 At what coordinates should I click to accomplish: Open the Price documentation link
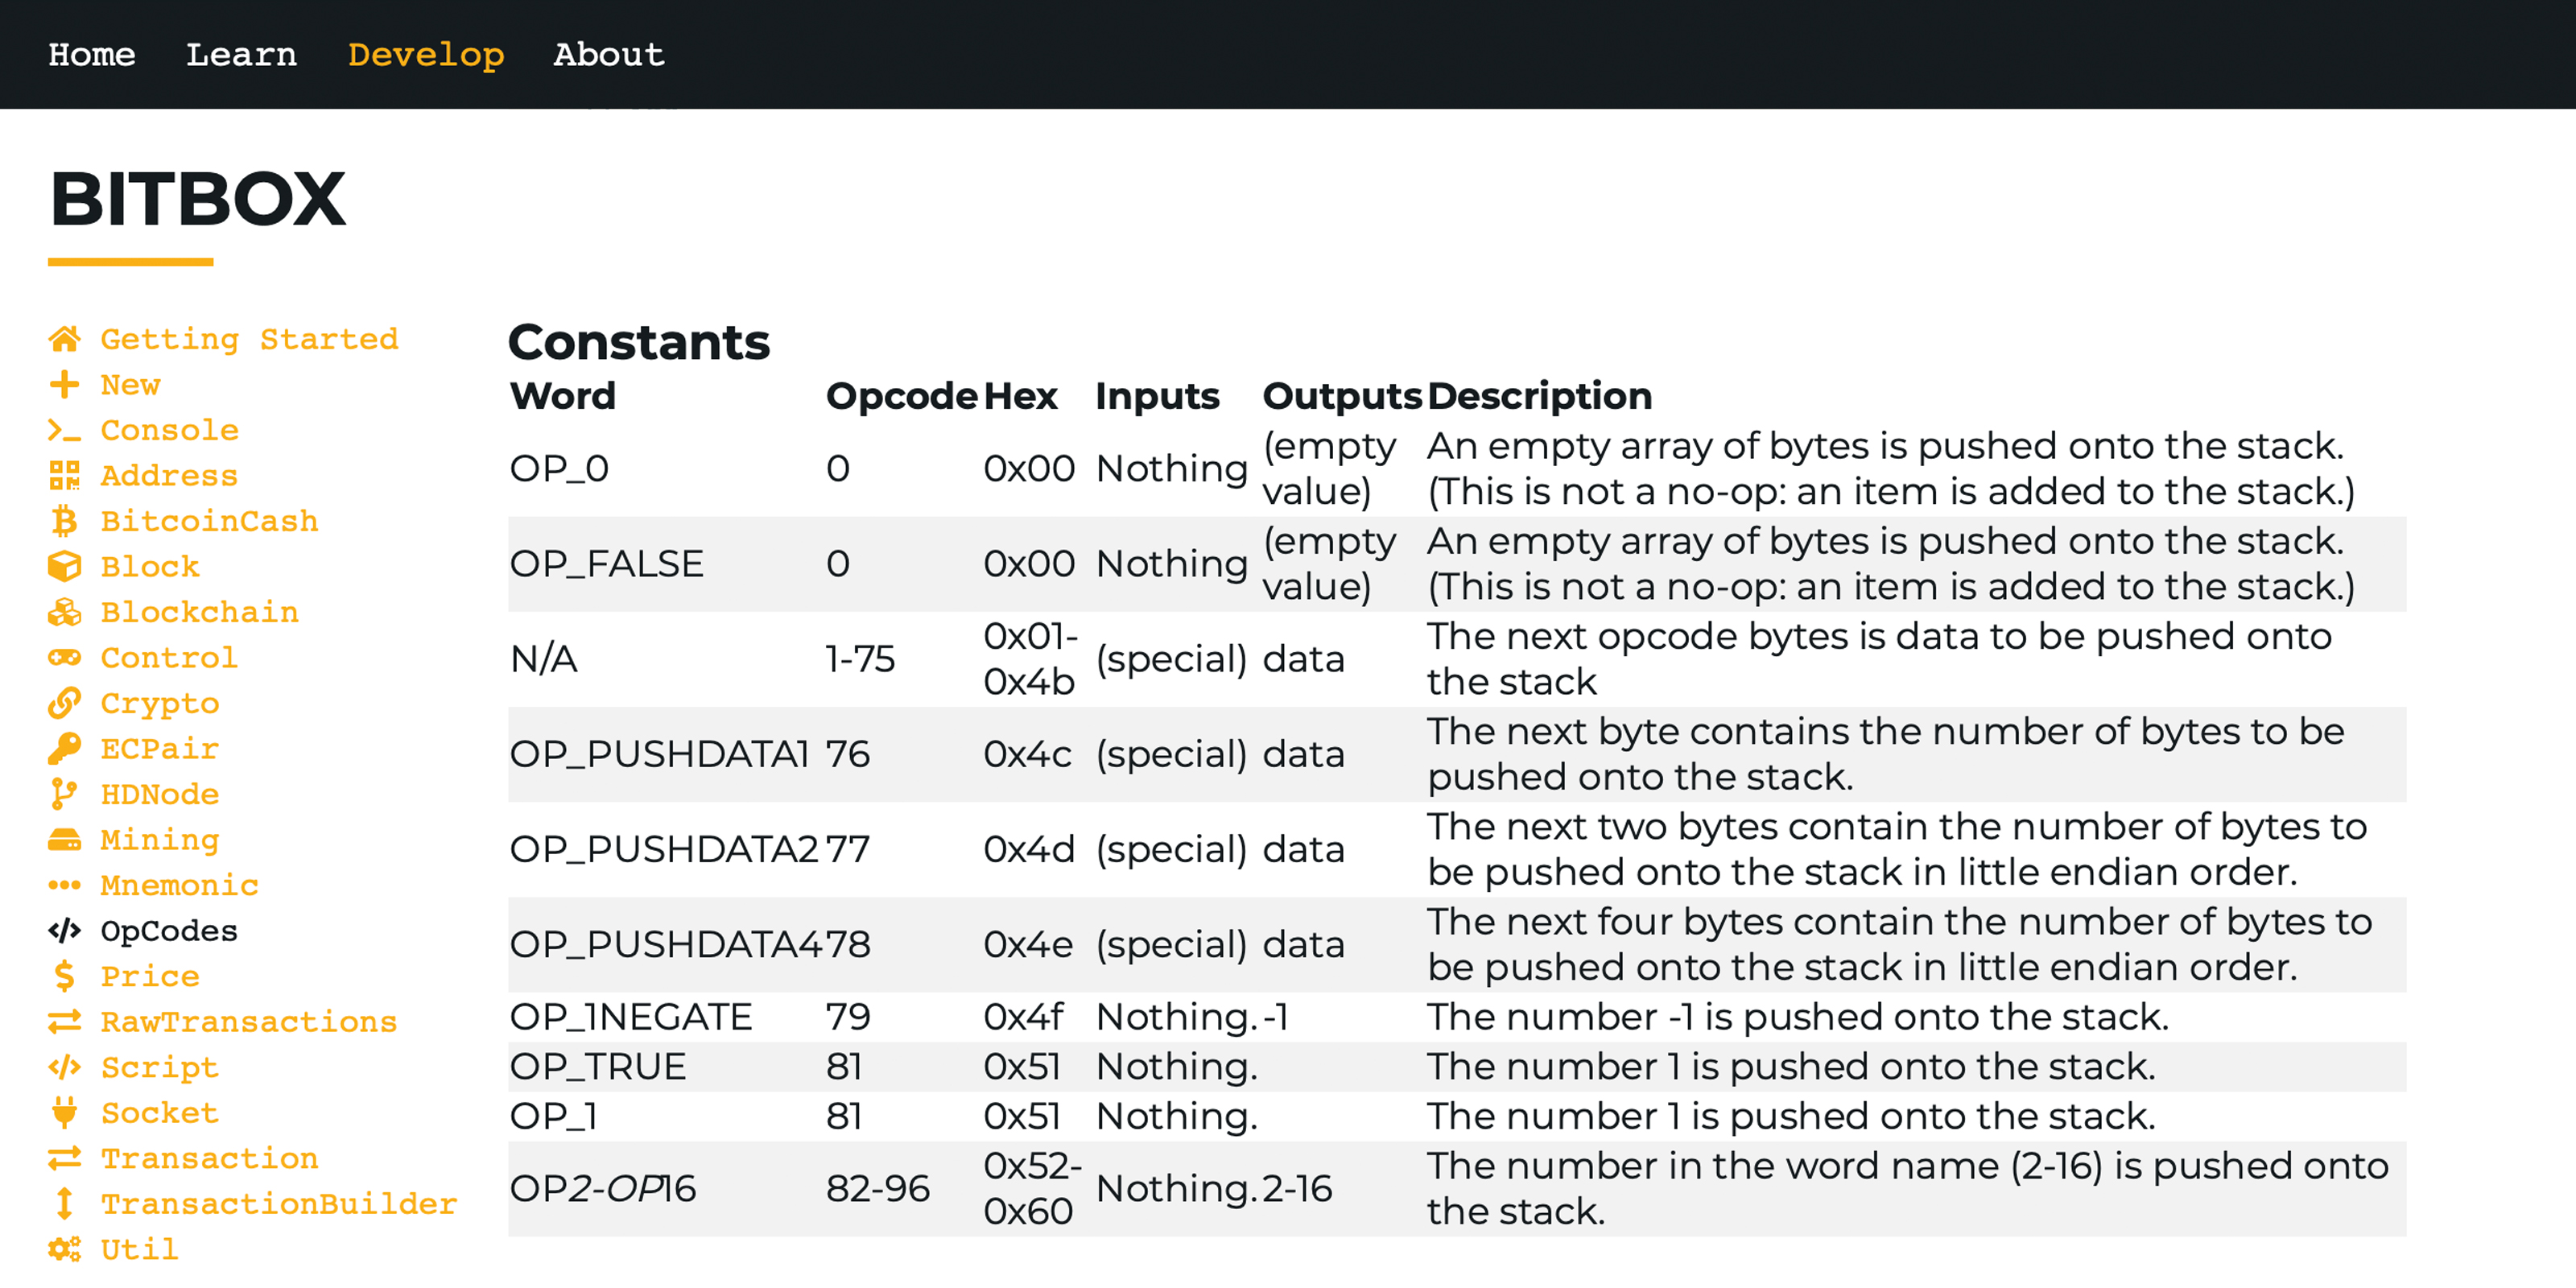(x=150, y=976)
